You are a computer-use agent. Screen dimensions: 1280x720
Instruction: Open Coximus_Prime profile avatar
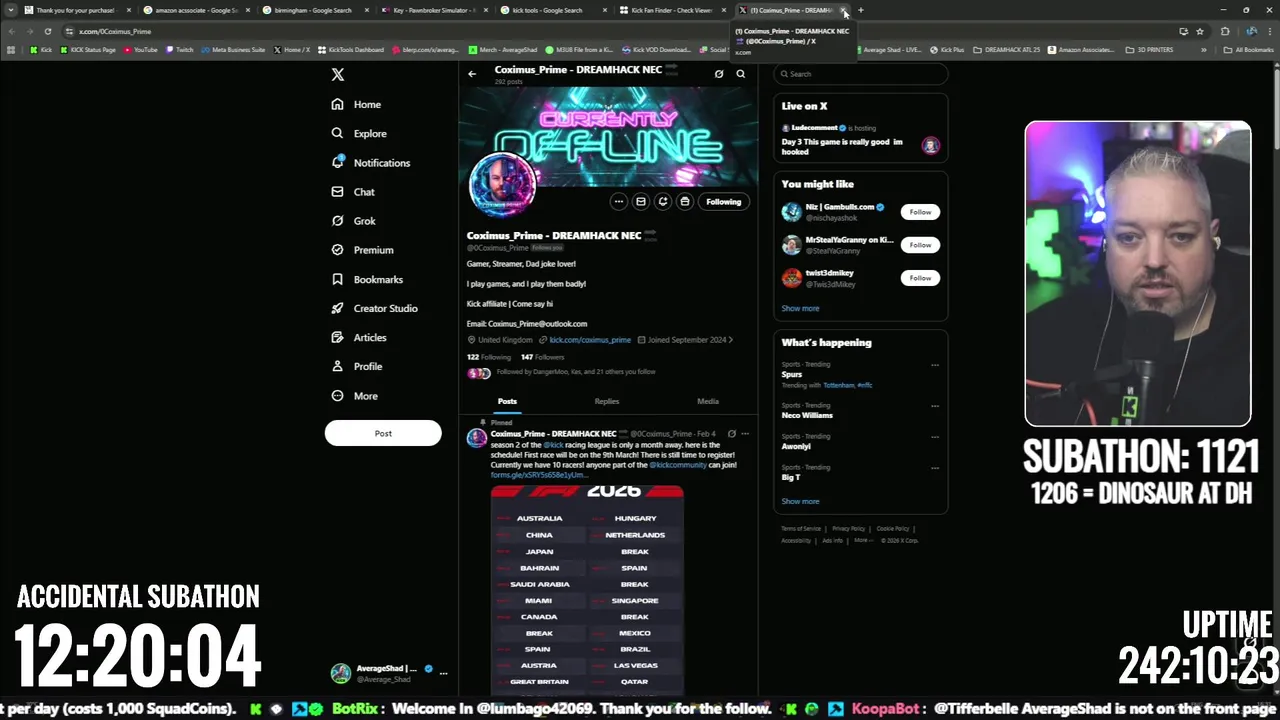503,184
